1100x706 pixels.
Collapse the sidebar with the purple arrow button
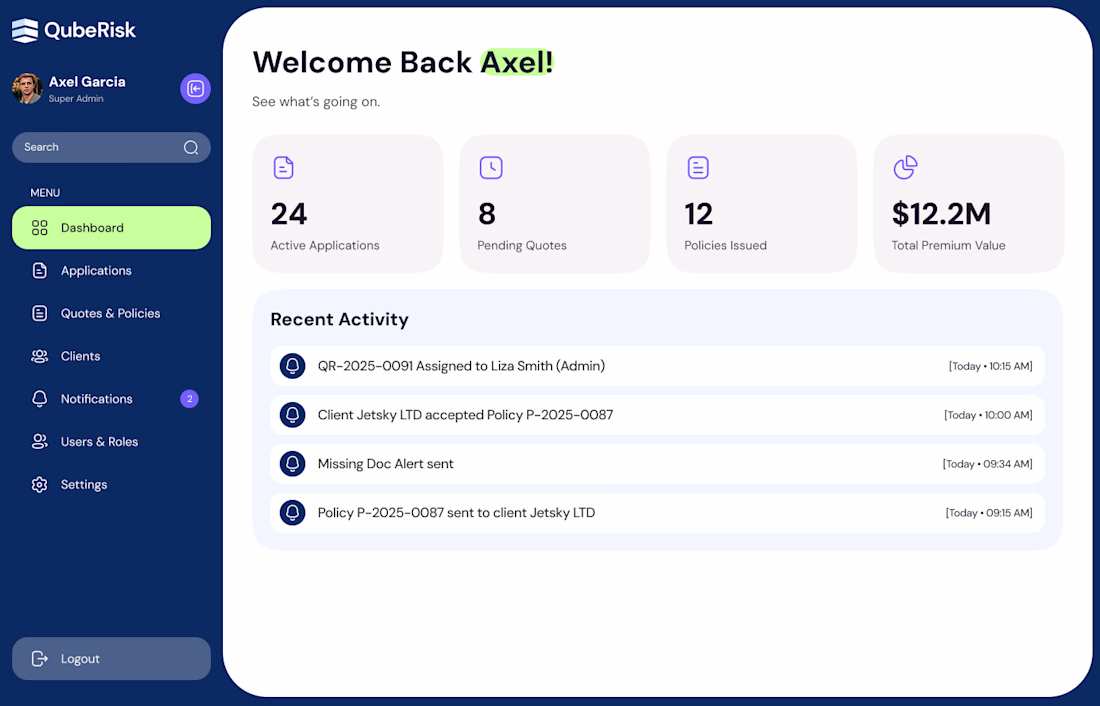[x=195, y=88]
